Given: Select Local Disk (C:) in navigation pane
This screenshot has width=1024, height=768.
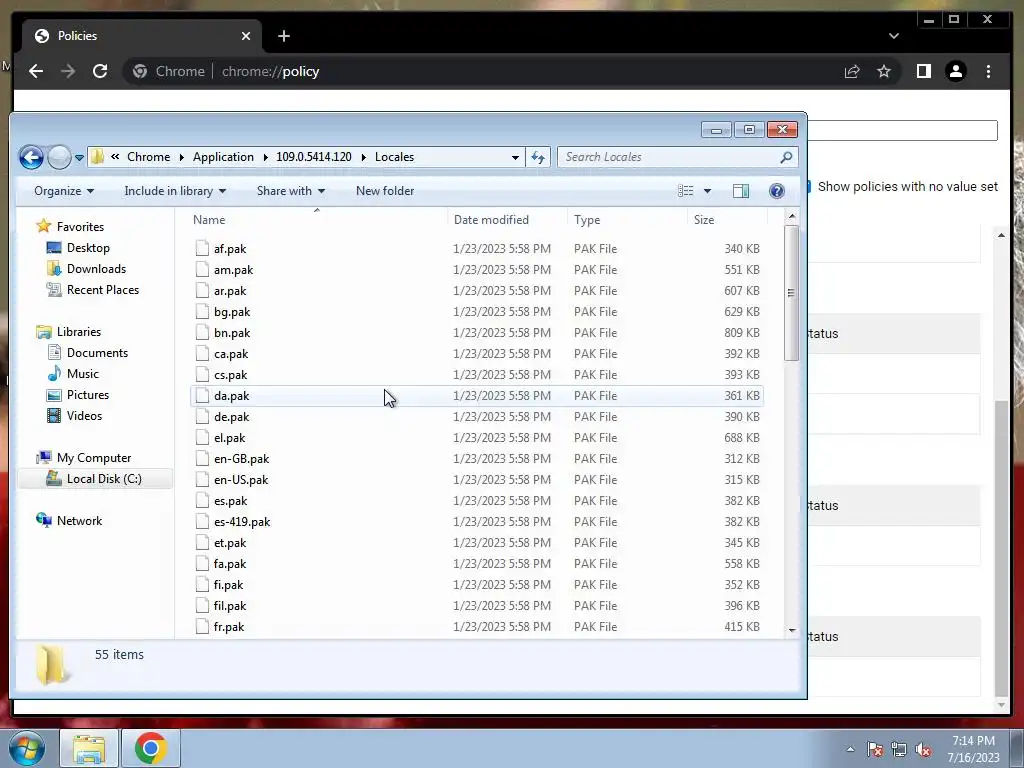Looking at the screenshot, I should point(104,479).
